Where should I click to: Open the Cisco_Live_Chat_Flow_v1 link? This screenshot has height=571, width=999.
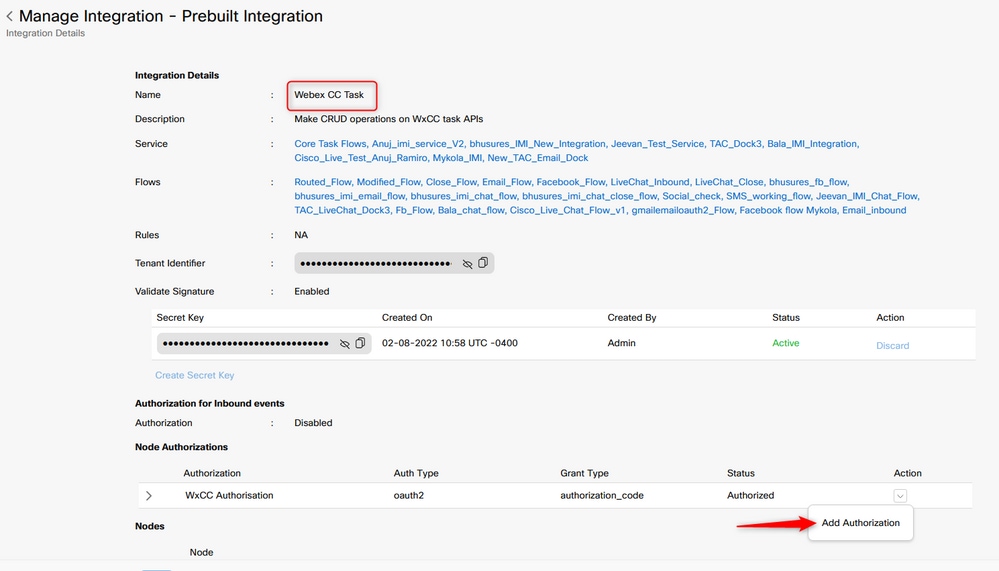[568, 210]
